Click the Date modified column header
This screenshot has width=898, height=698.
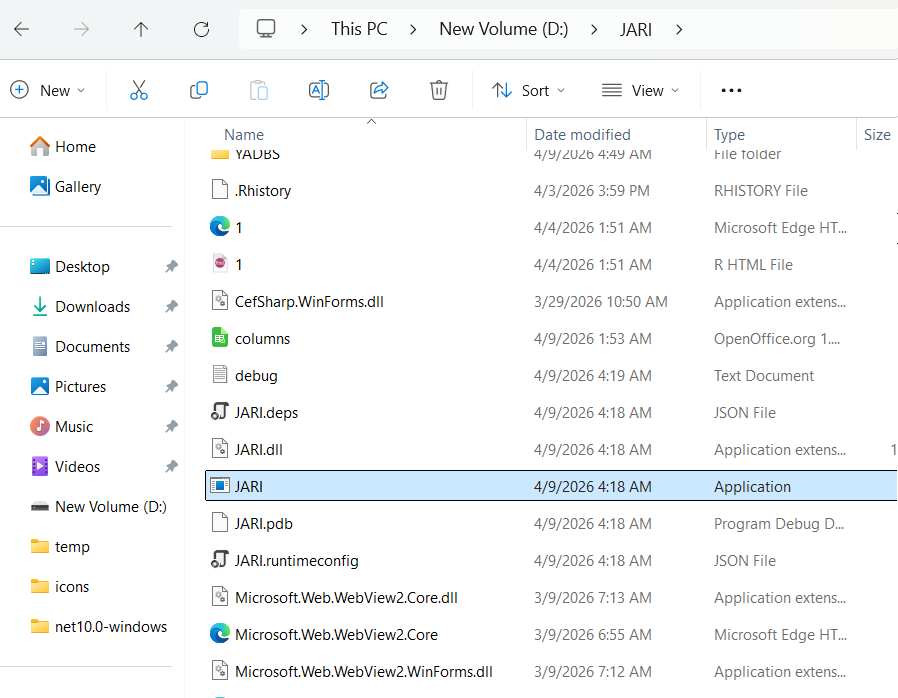pos(582,135)
